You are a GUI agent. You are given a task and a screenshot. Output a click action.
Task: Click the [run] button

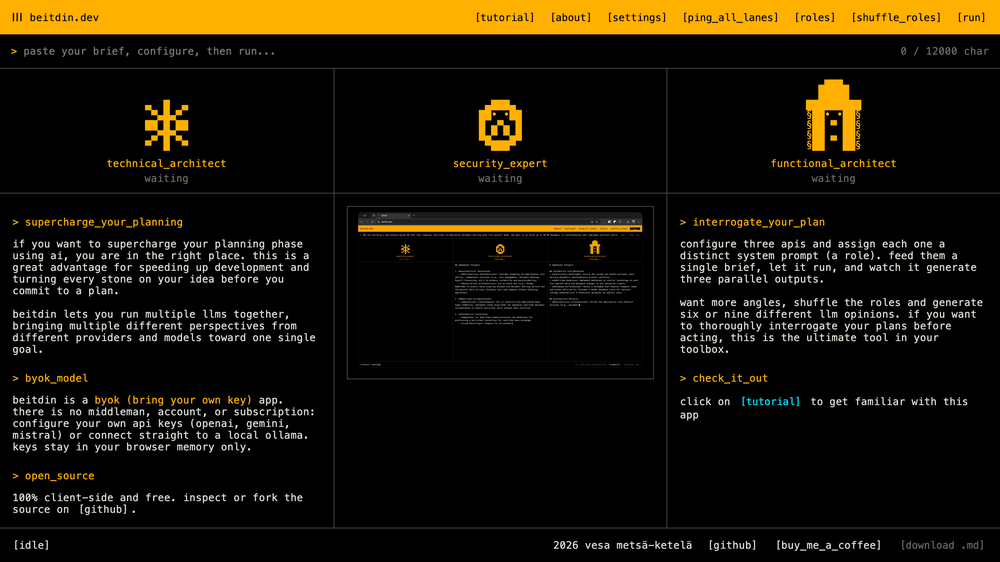[x=971, y=17]
